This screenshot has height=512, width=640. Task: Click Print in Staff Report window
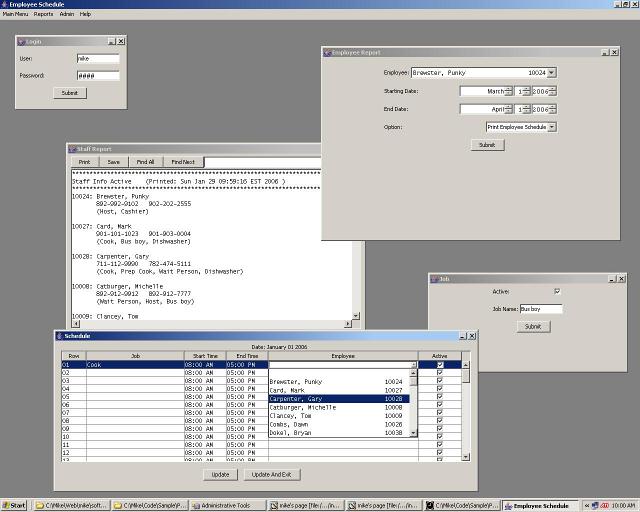pyautogui.click(x=84, y=162)
